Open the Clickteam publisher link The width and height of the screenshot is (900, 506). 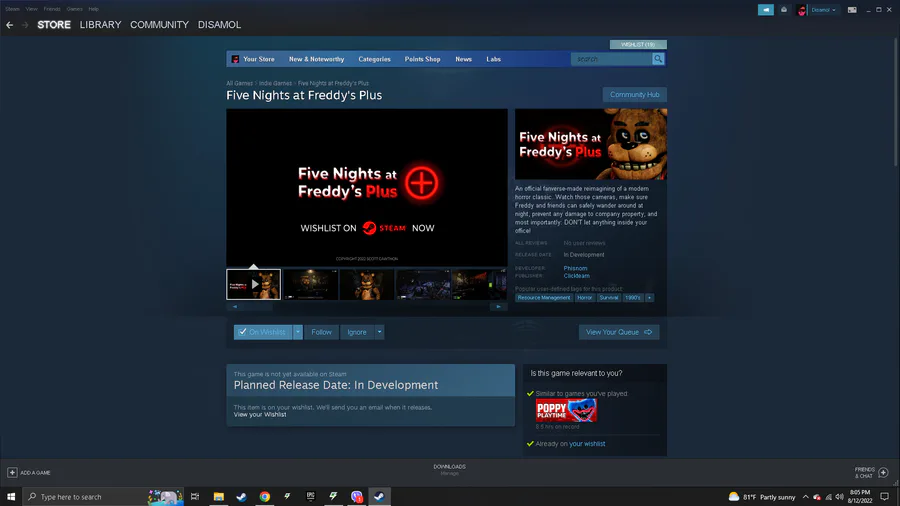(x=576, y=276)
